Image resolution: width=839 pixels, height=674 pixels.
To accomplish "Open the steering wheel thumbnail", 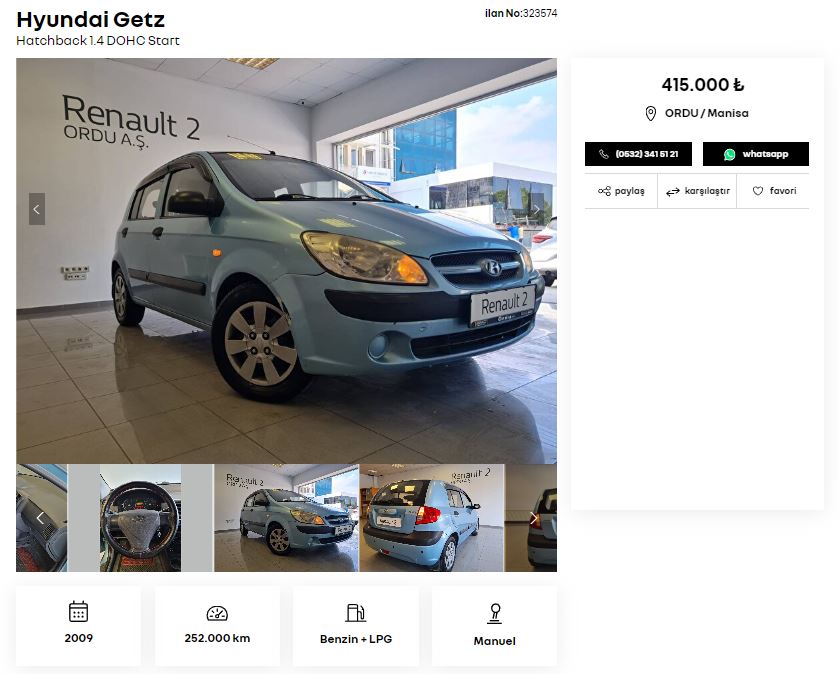I will pyautogui.click(x=140, y=518).
